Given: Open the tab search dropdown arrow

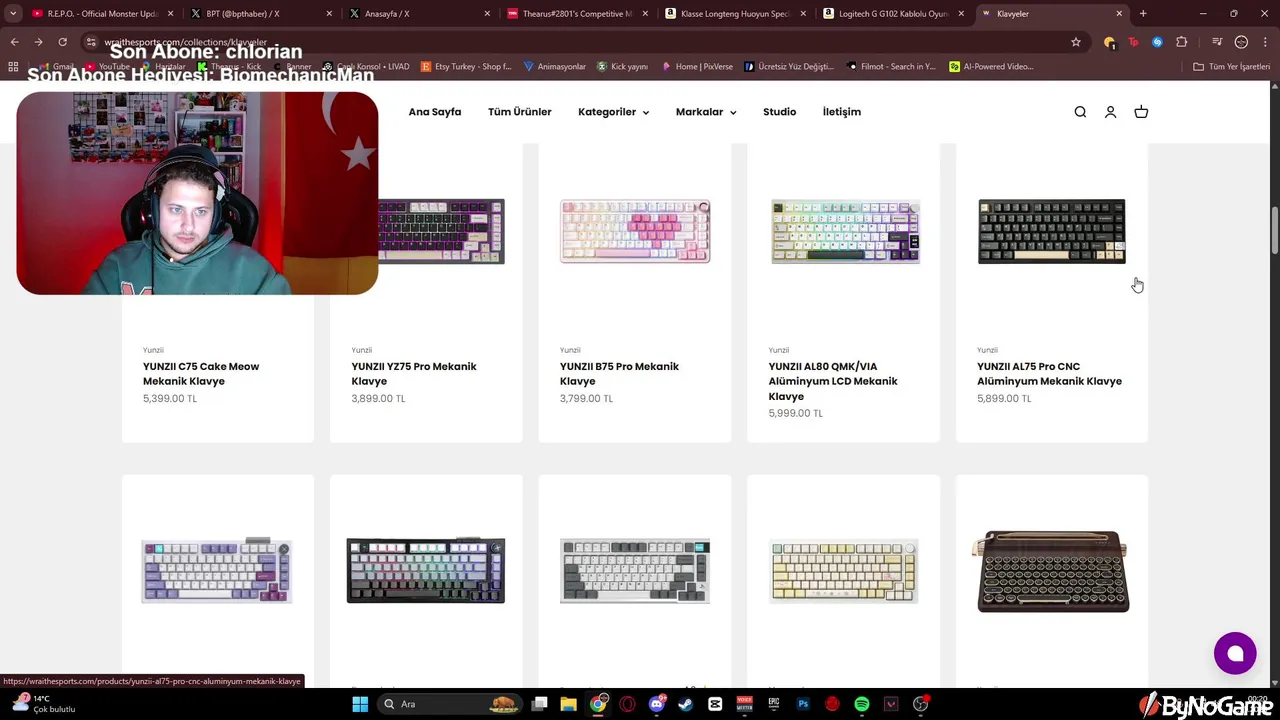Looking at the screenshot, I should [x=13, y=14].
